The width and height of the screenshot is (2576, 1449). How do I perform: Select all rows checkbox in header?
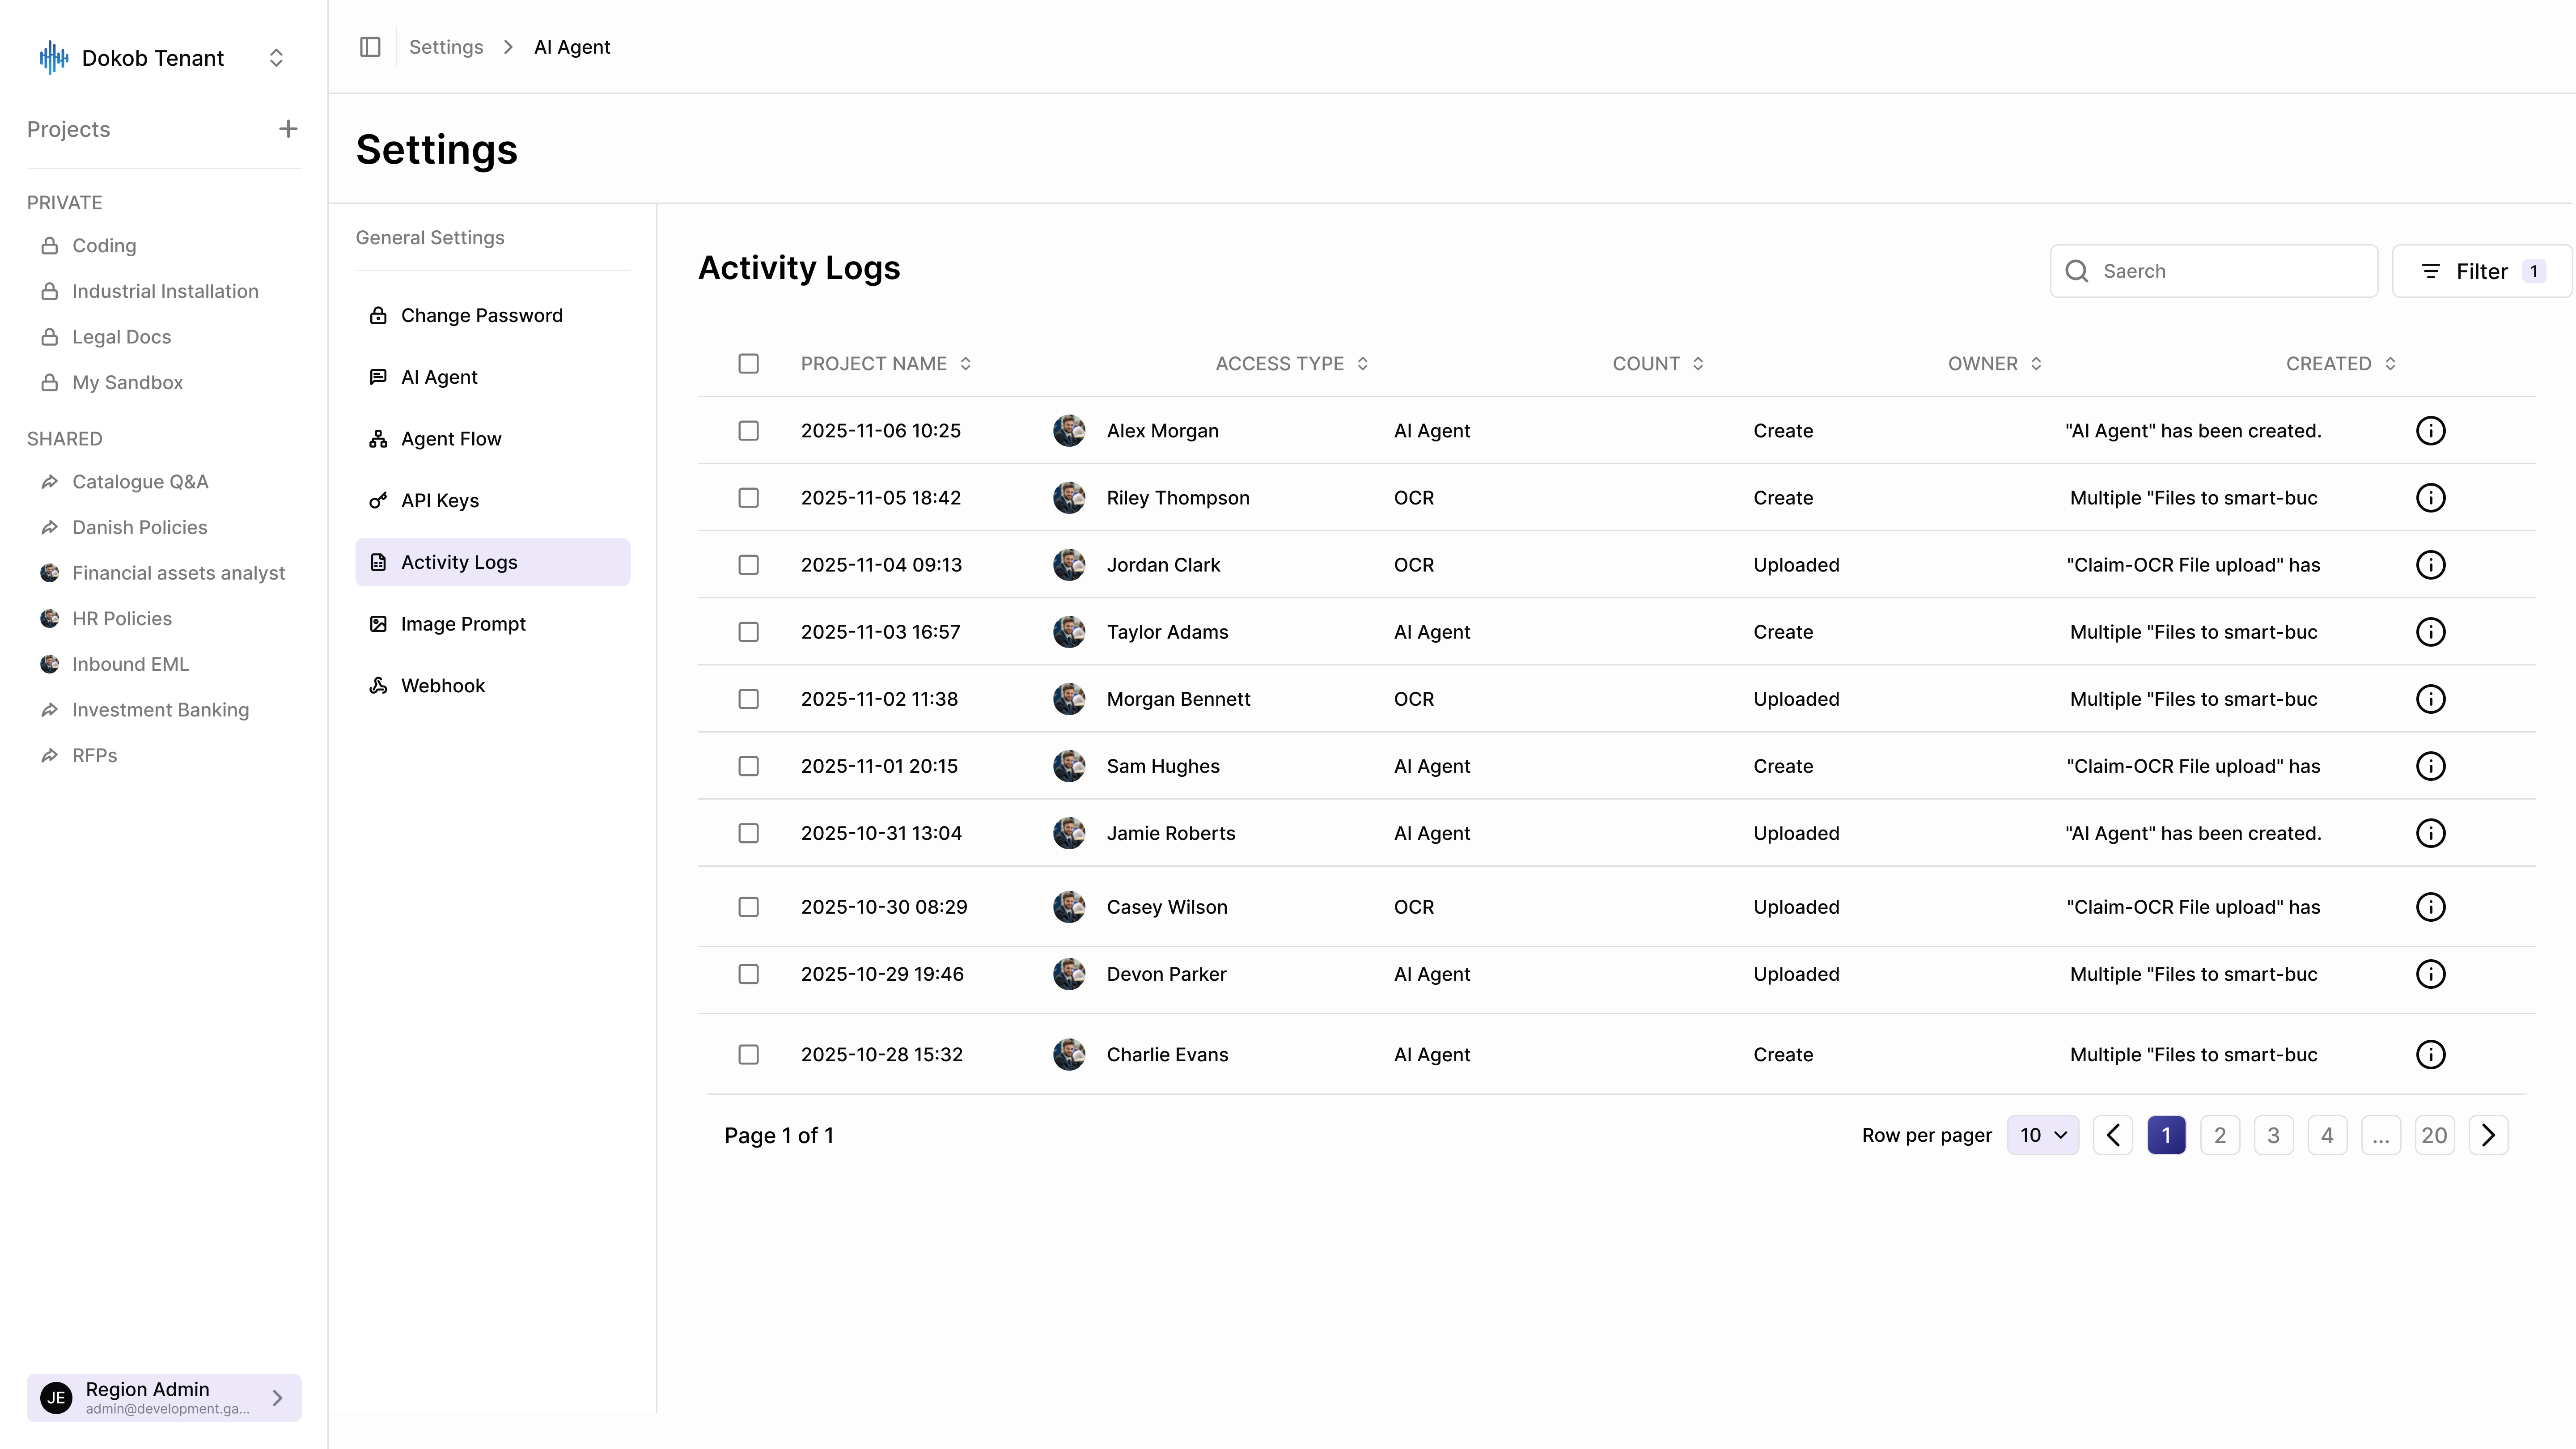pos(748,364)
